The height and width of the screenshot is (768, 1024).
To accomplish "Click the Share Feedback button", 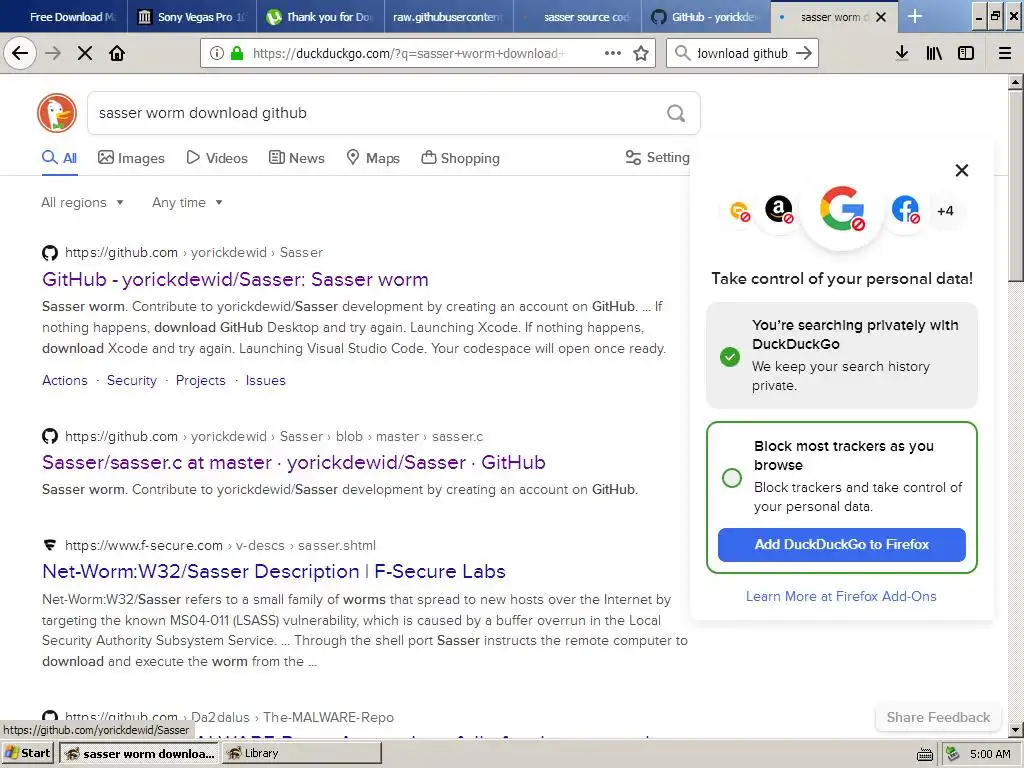I will [938, 717].
